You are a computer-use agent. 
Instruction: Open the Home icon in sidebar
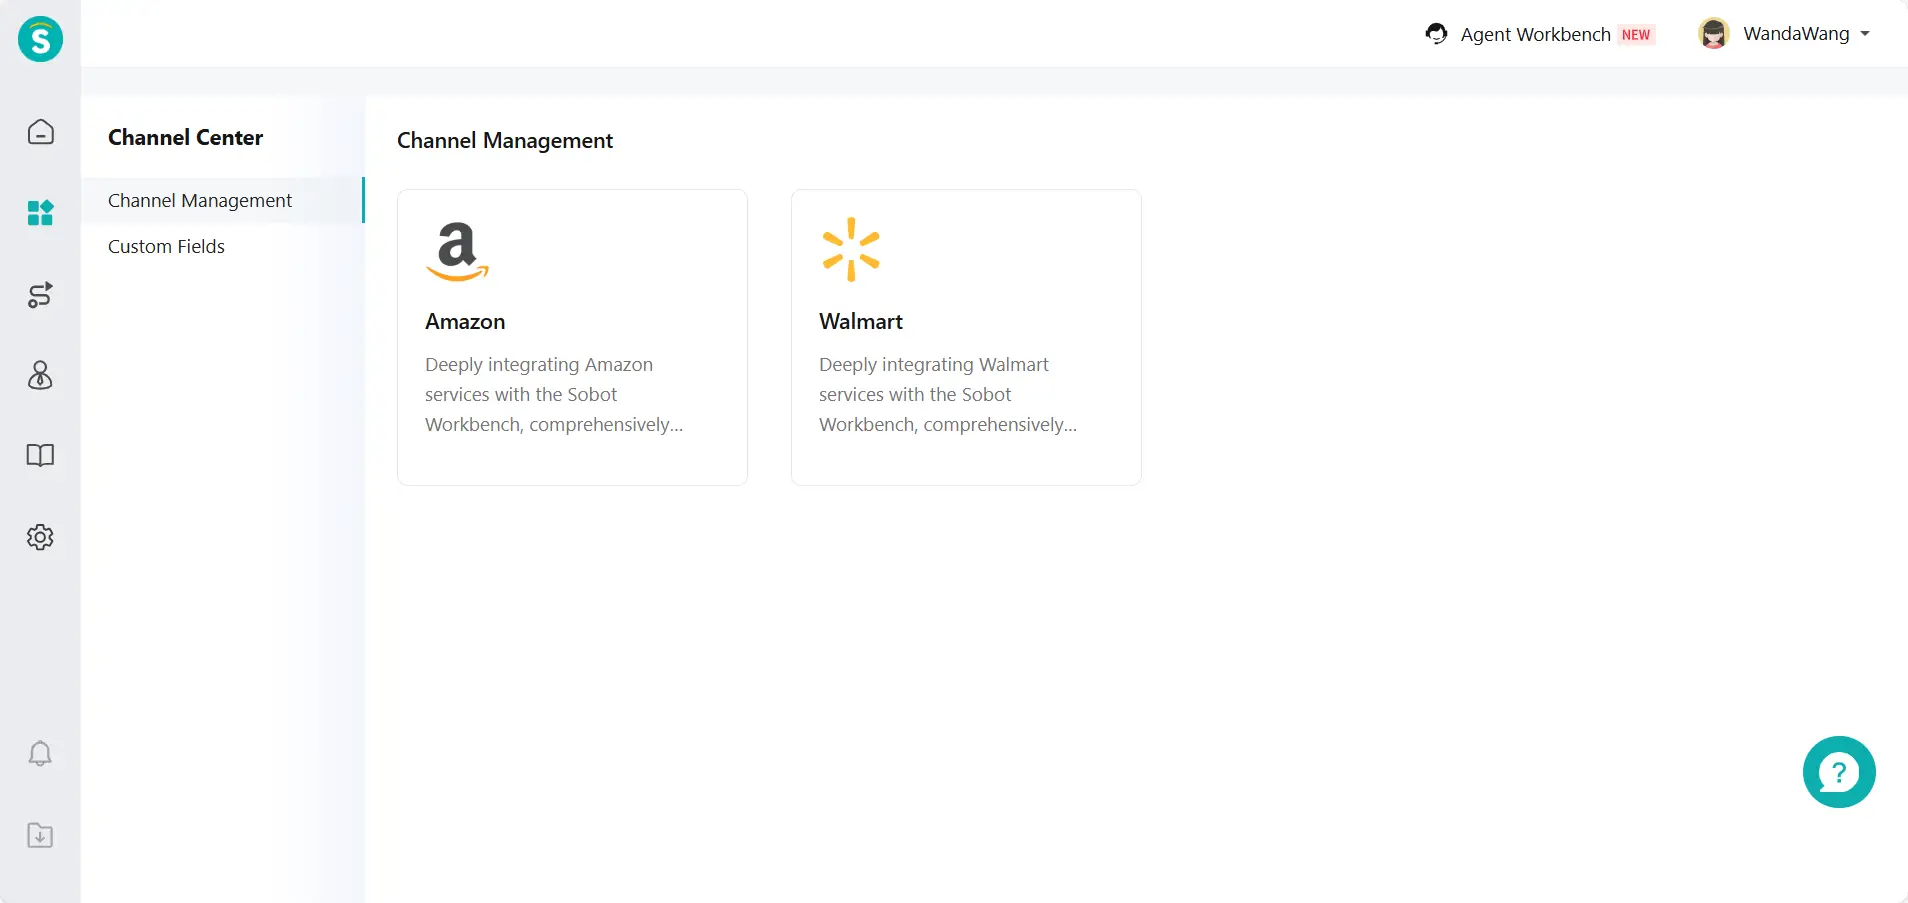(x=40, y=132)
